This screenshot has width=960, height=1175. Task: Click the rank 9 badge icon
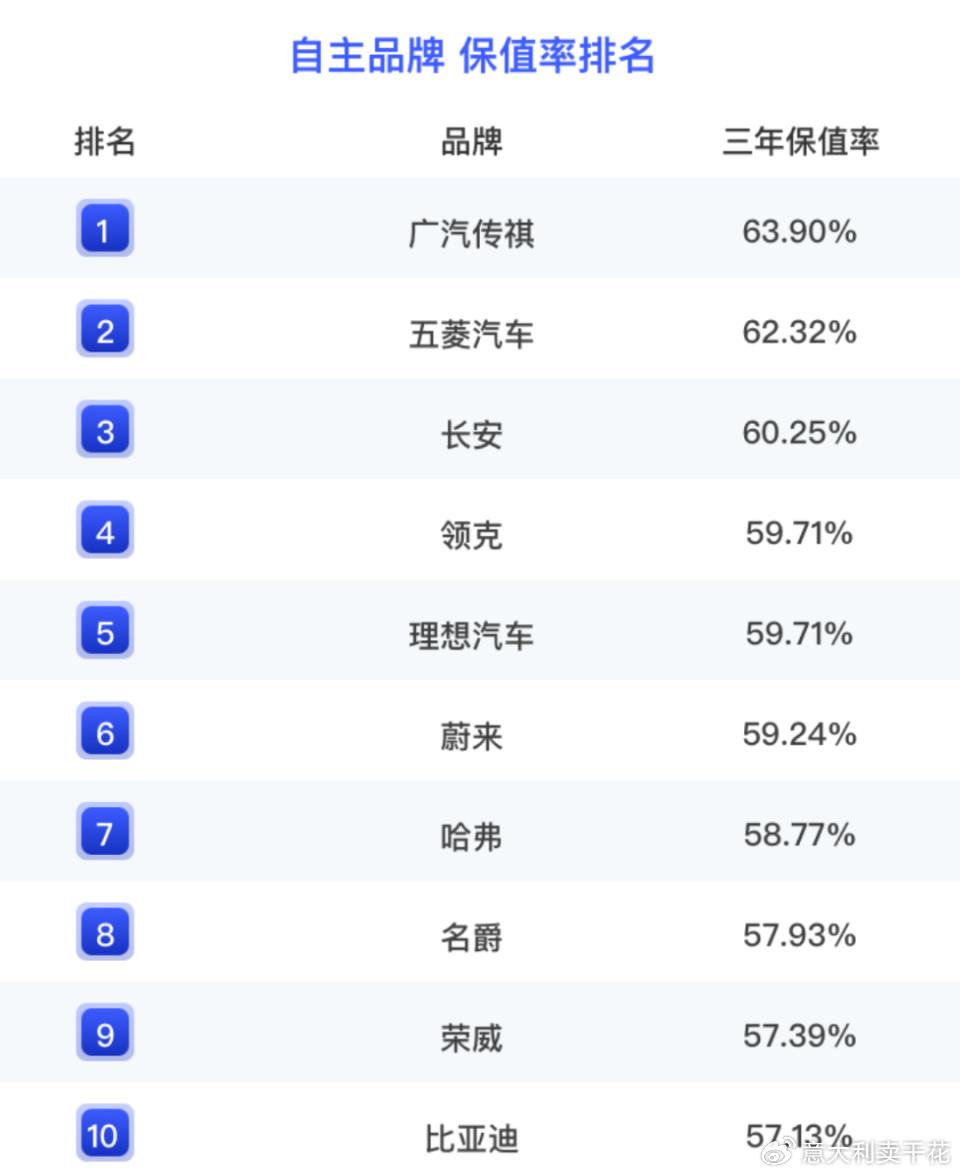105,1032
